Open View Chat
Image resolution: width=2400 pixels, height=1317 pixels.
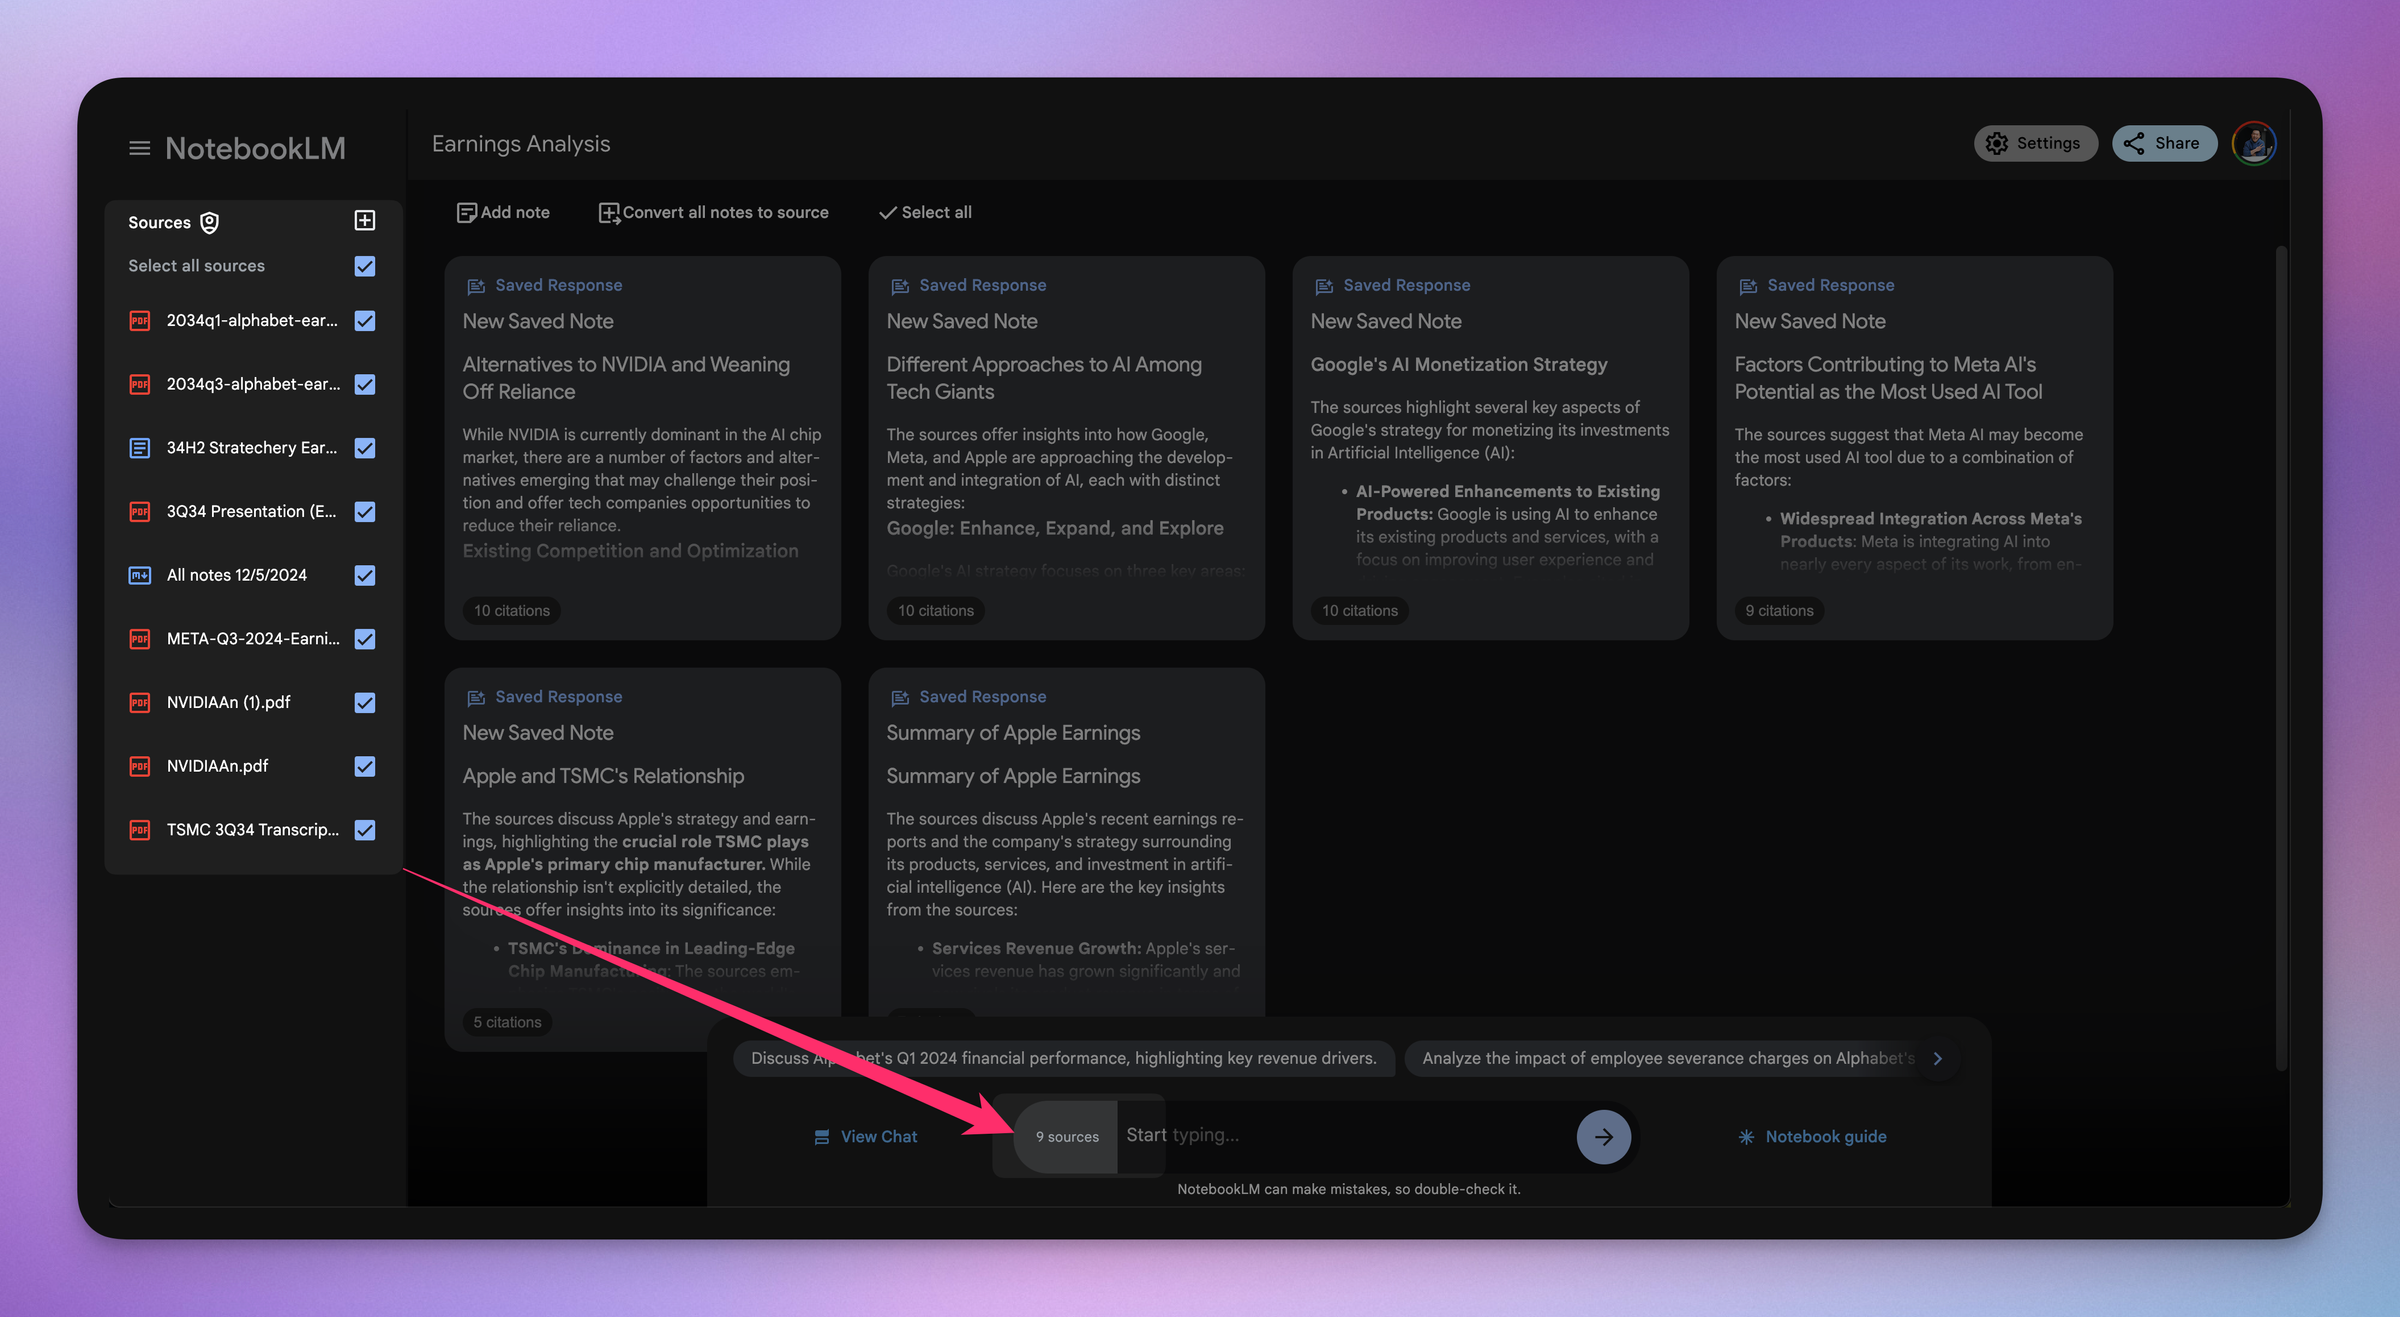pos(865,1136)
